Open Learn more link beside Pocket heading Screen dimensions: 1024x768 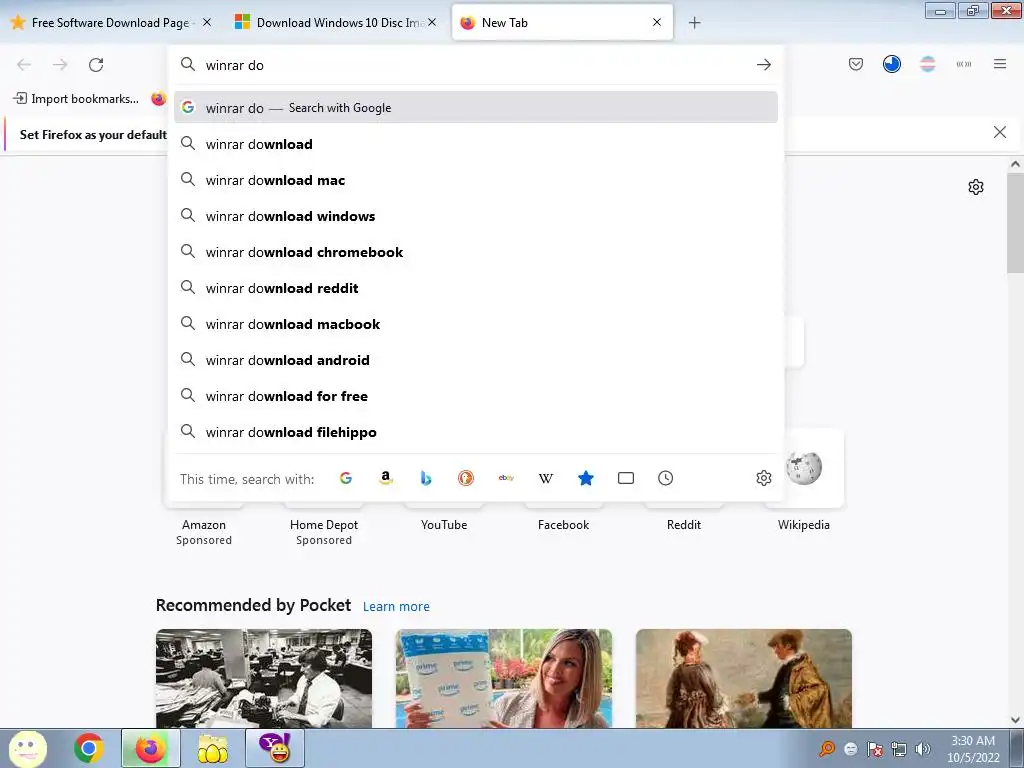point(396,607)
